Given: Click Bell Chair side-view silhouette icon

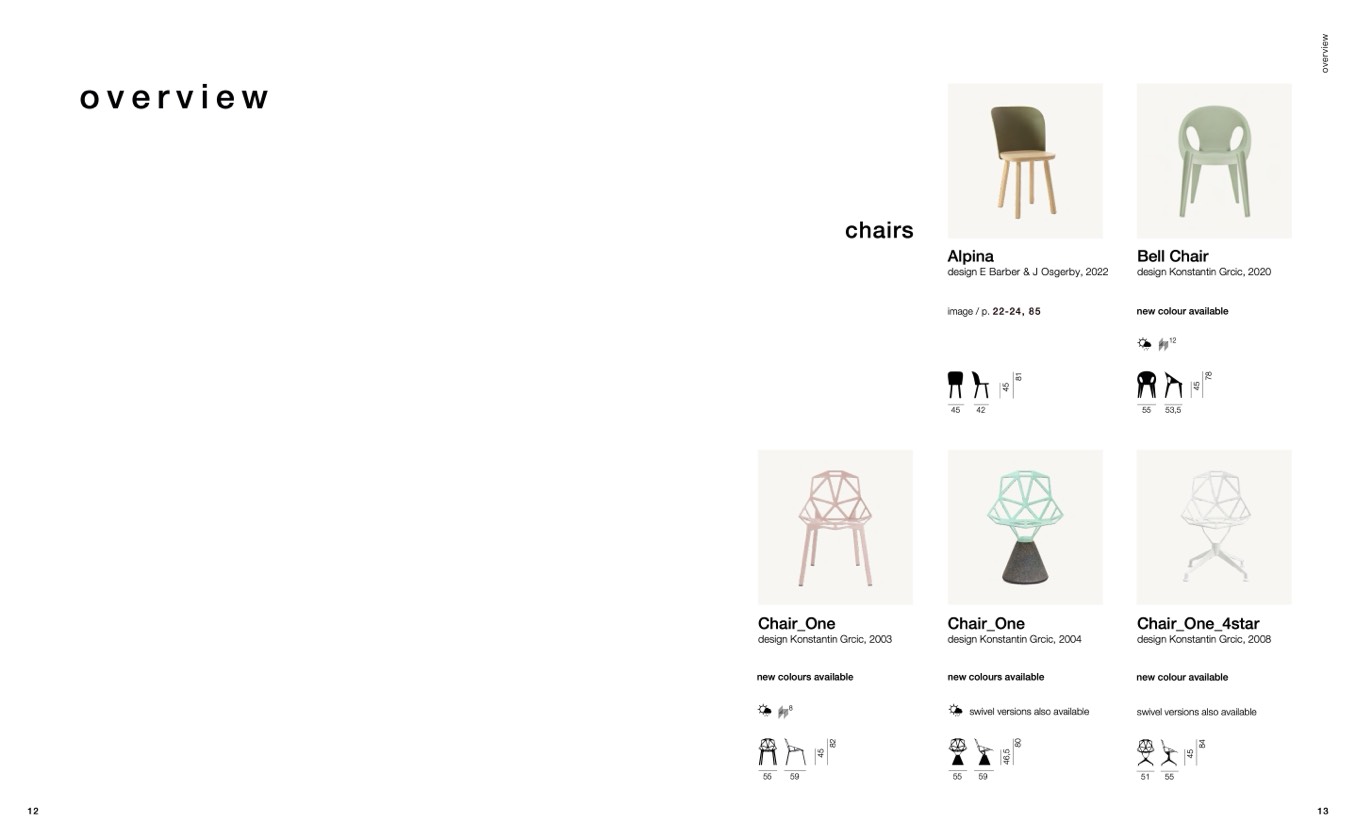Looking at the screenshot, I should point(1173,385).
